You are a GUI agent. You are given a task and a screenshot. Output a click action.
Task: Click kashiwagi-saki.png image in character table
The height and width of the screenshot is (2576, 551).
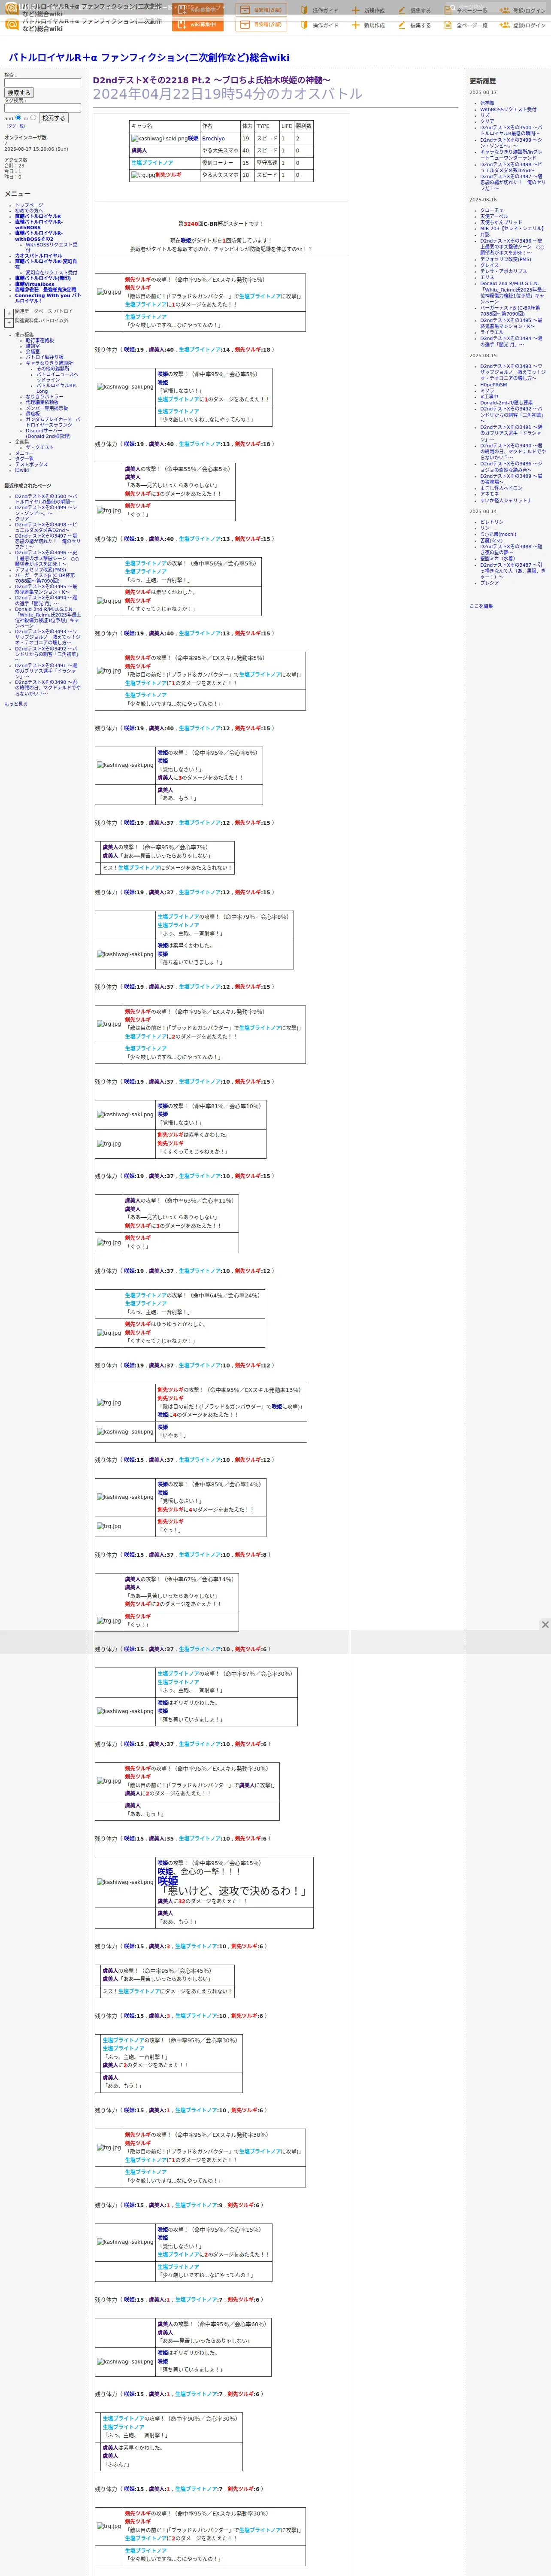pos(159,139)
